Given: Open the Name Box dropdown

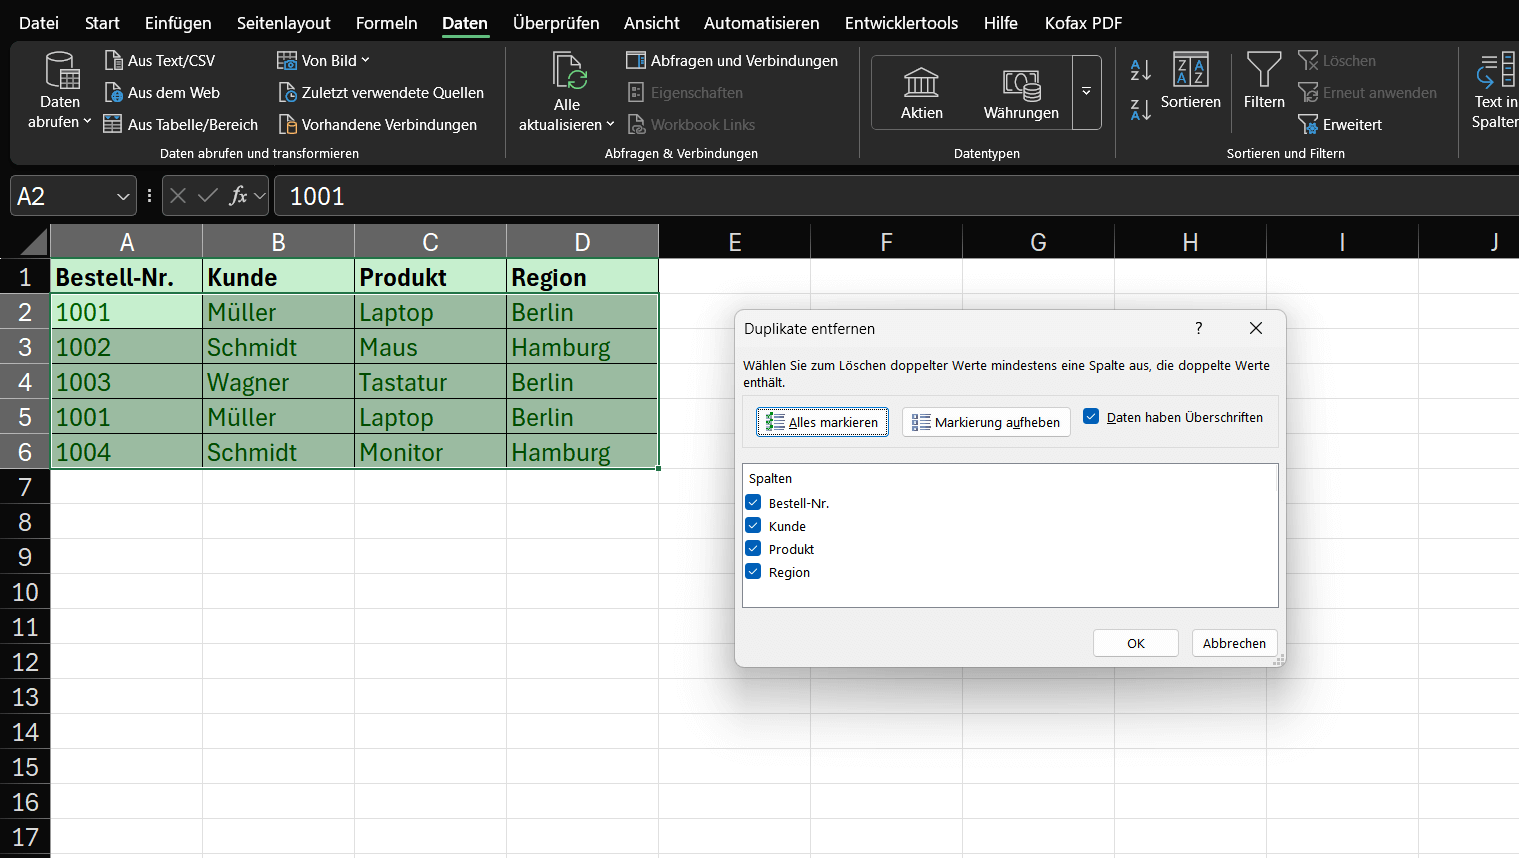Looking at the screenshot, I should tap(122, 196).
